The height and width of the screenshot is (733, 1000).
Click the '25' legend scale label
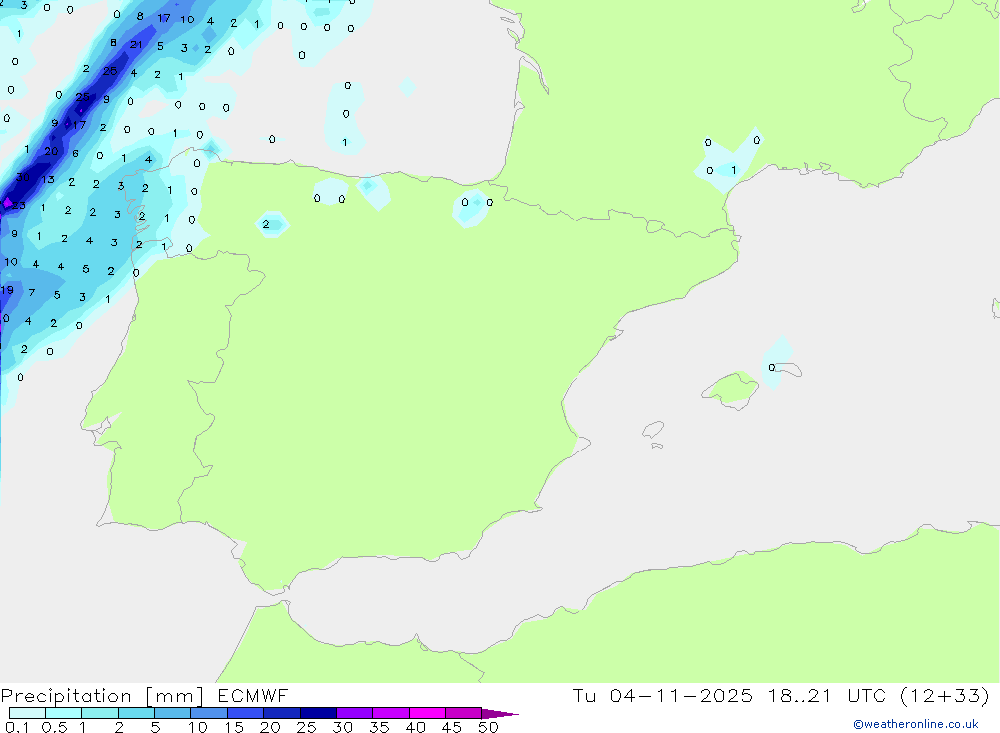[x=307, y=727]
